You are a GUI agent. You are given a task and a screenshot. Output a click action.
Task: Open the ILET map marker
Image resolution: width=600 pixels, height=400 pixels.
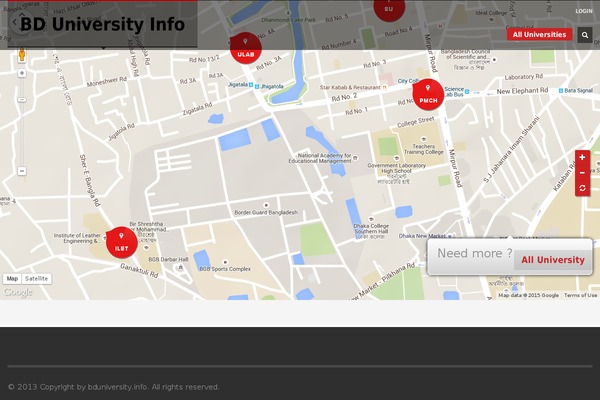pyautogui.click(x=122, y=242)
